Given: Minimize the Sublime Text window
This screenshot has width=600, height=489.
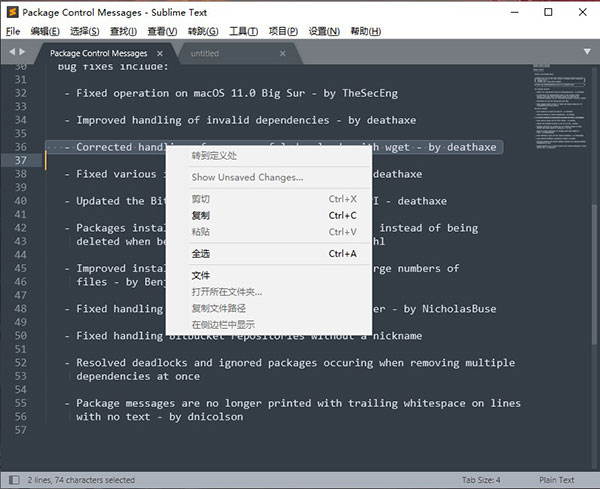Looking at the screenshot, I should (515, 12).
